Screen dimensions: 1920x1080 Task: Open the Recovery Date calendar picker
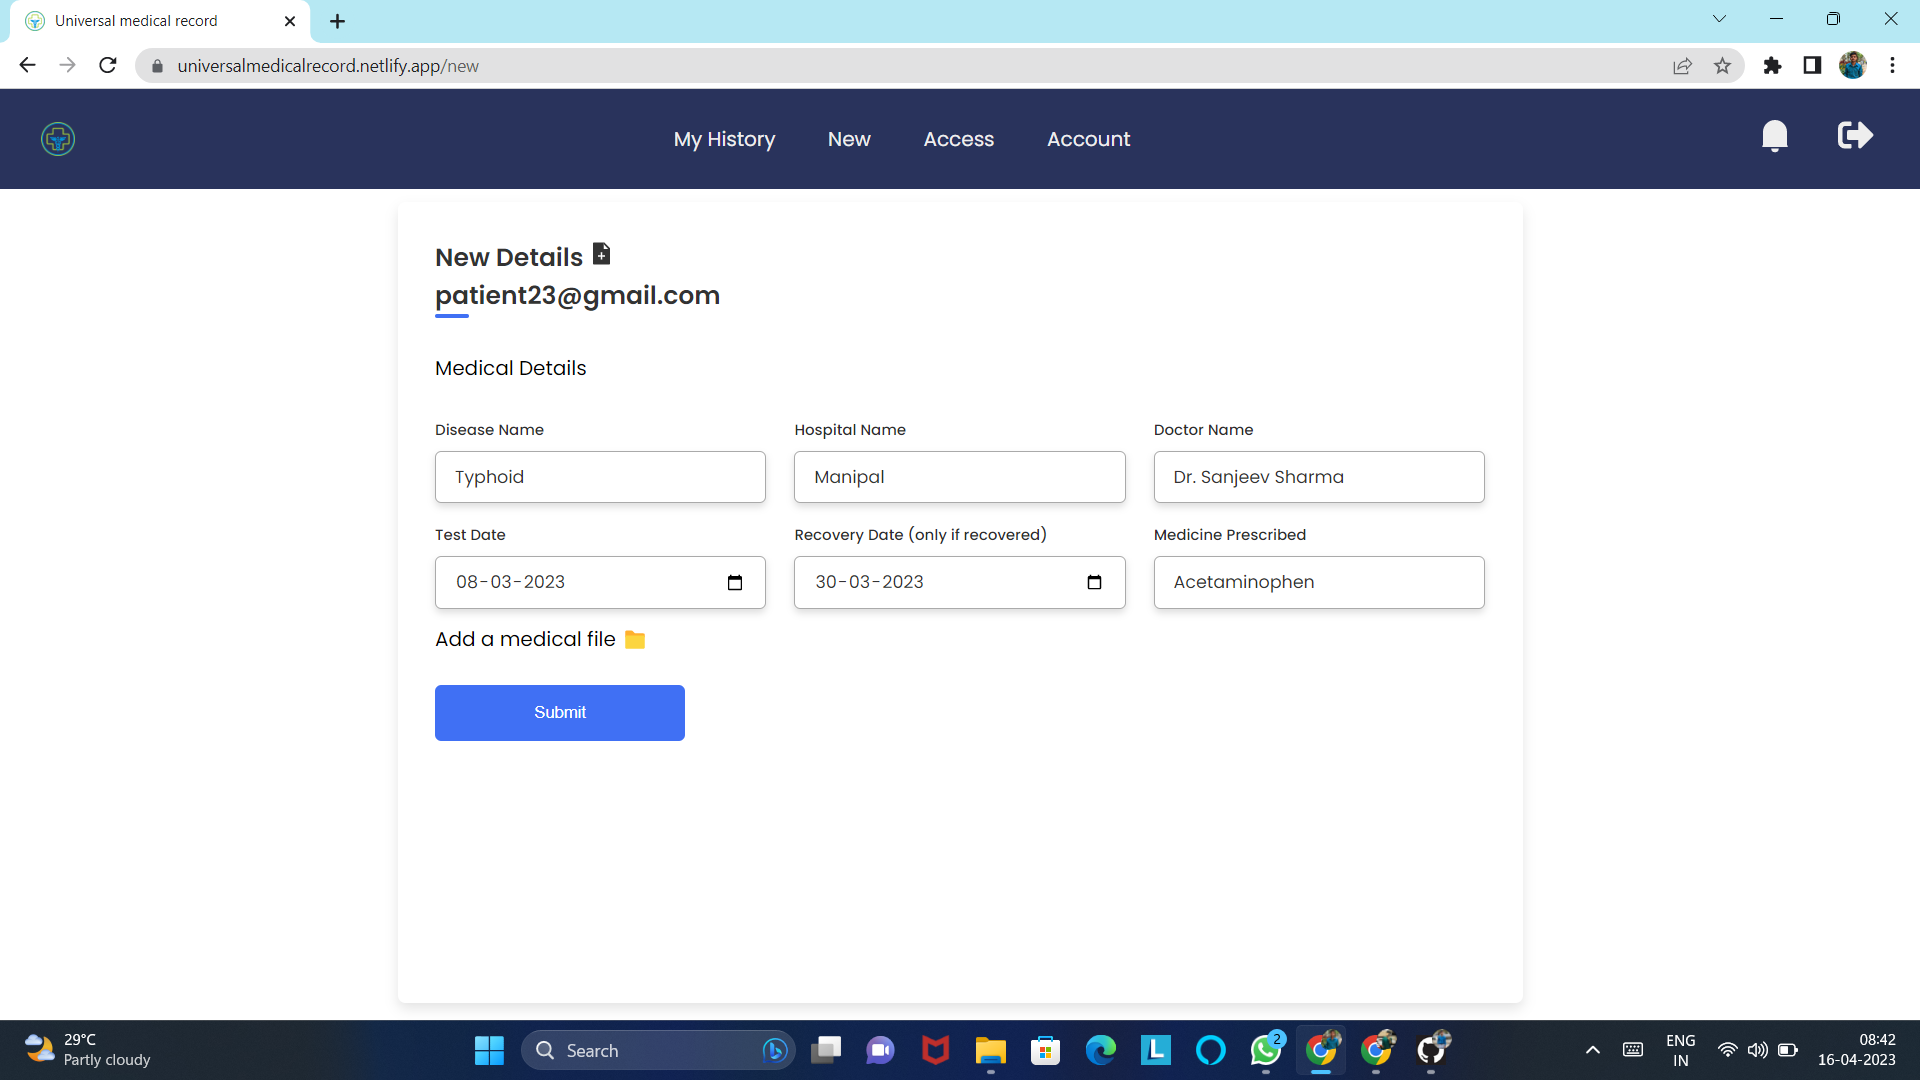tap(1095, 582)
